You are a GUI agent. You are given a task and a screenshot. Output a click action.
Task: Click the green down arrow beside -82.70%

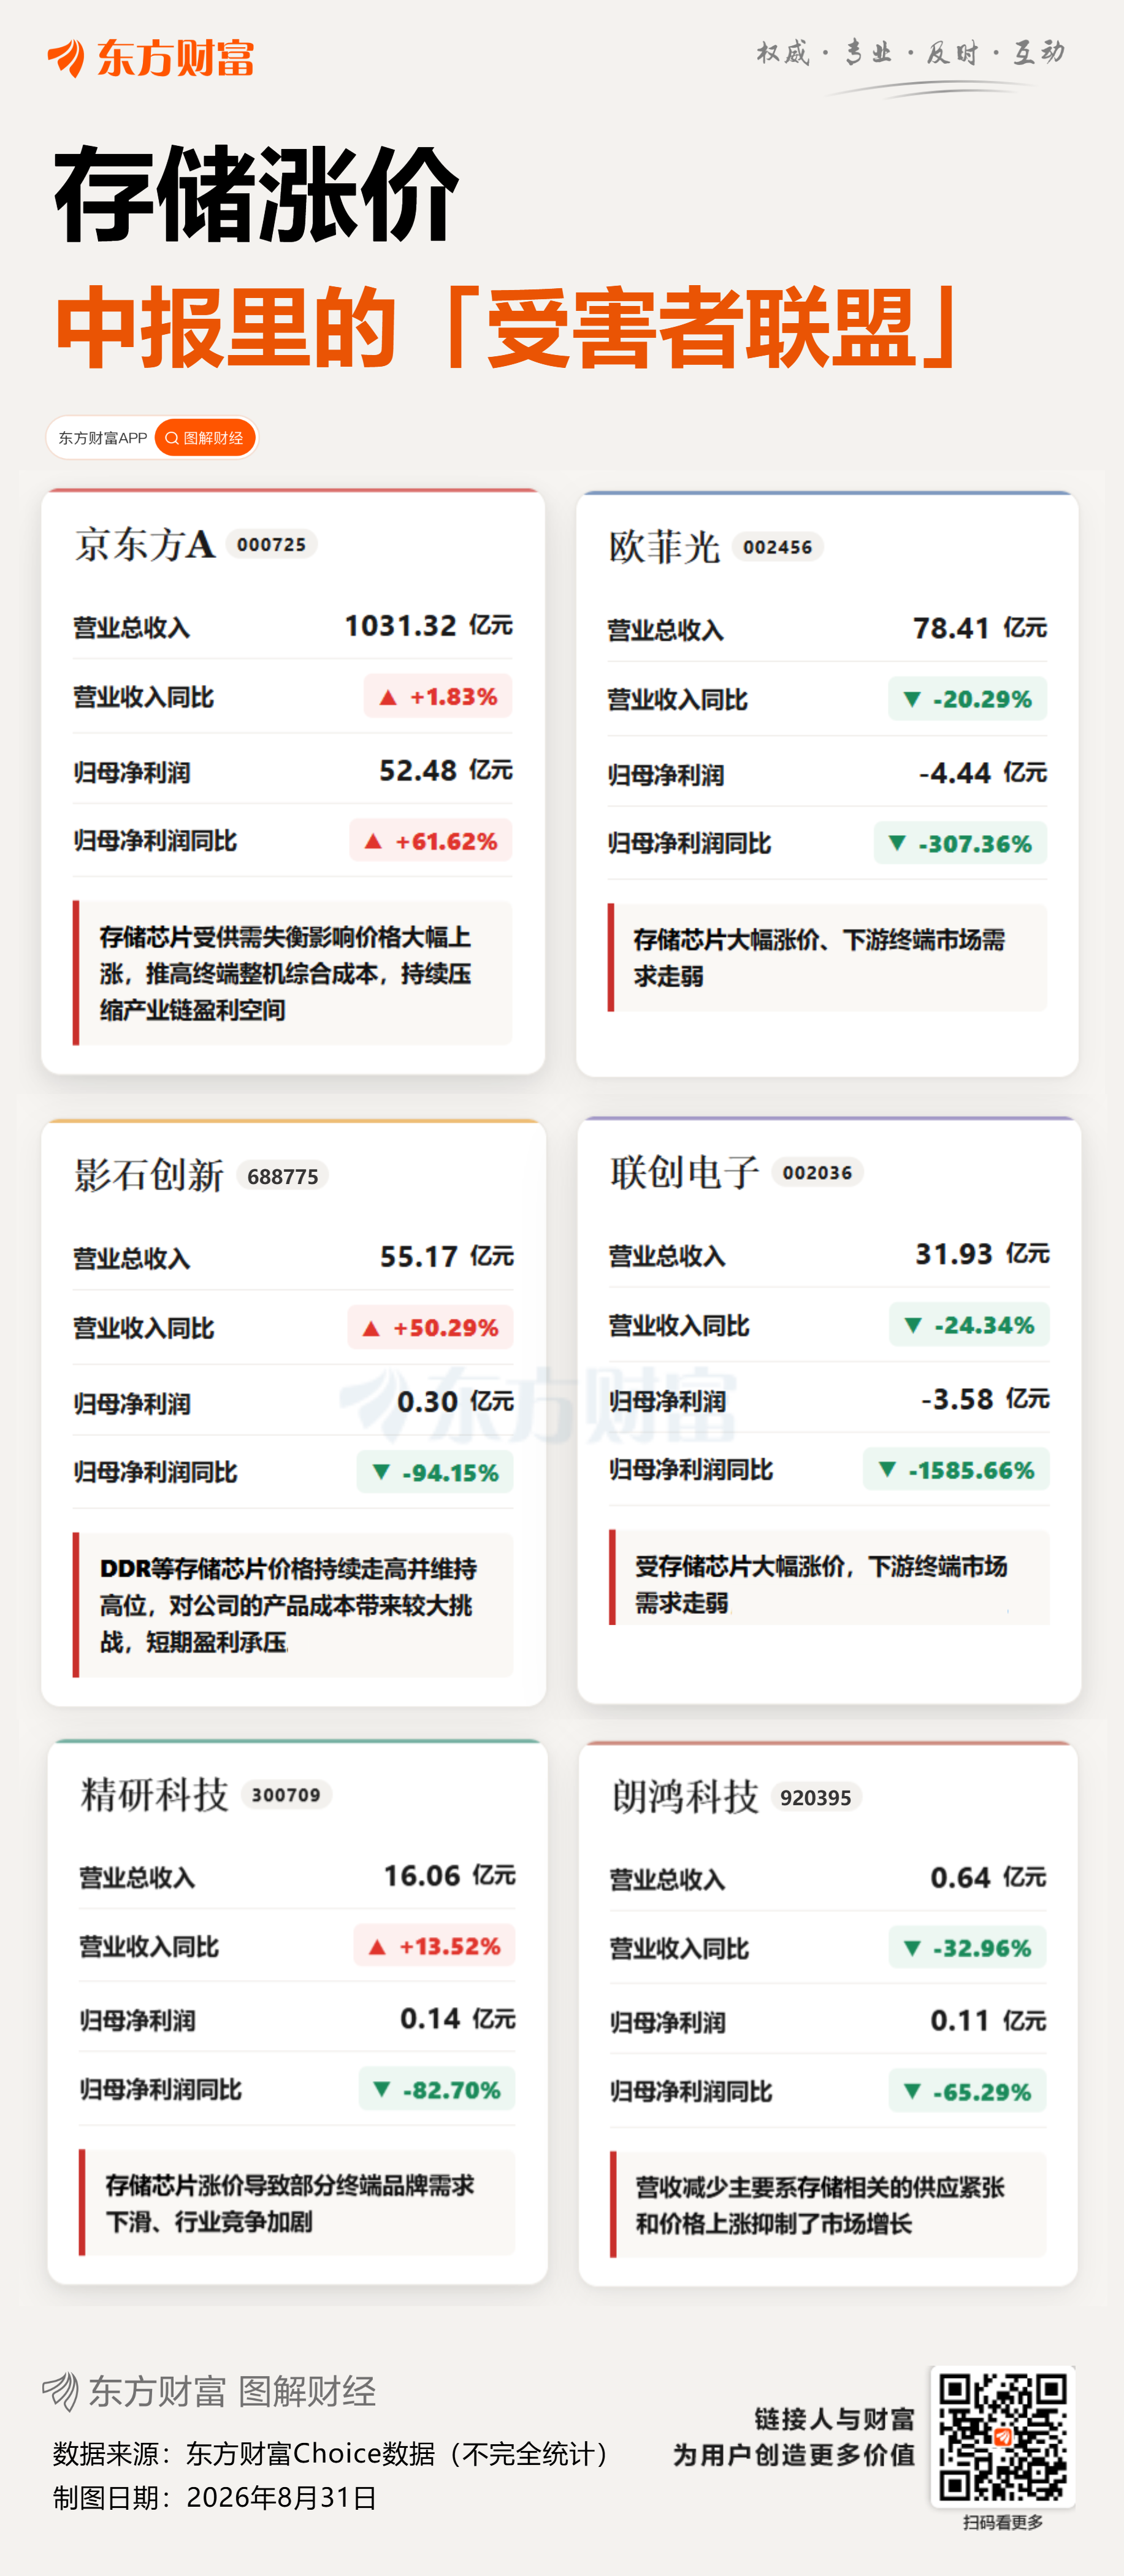(381, 2089)
